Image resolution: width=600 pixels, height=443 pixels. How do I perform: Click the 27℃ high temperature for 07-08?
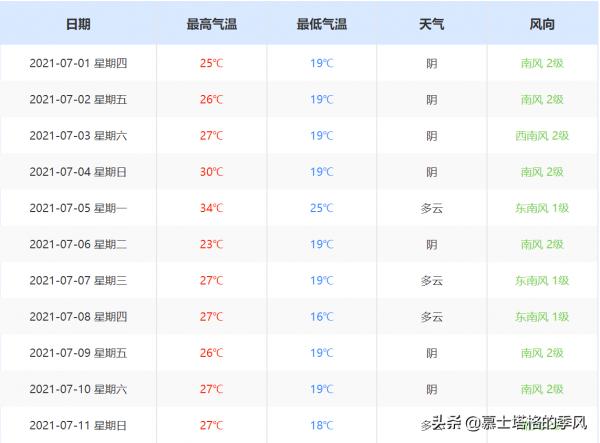[x=211, y=317]
